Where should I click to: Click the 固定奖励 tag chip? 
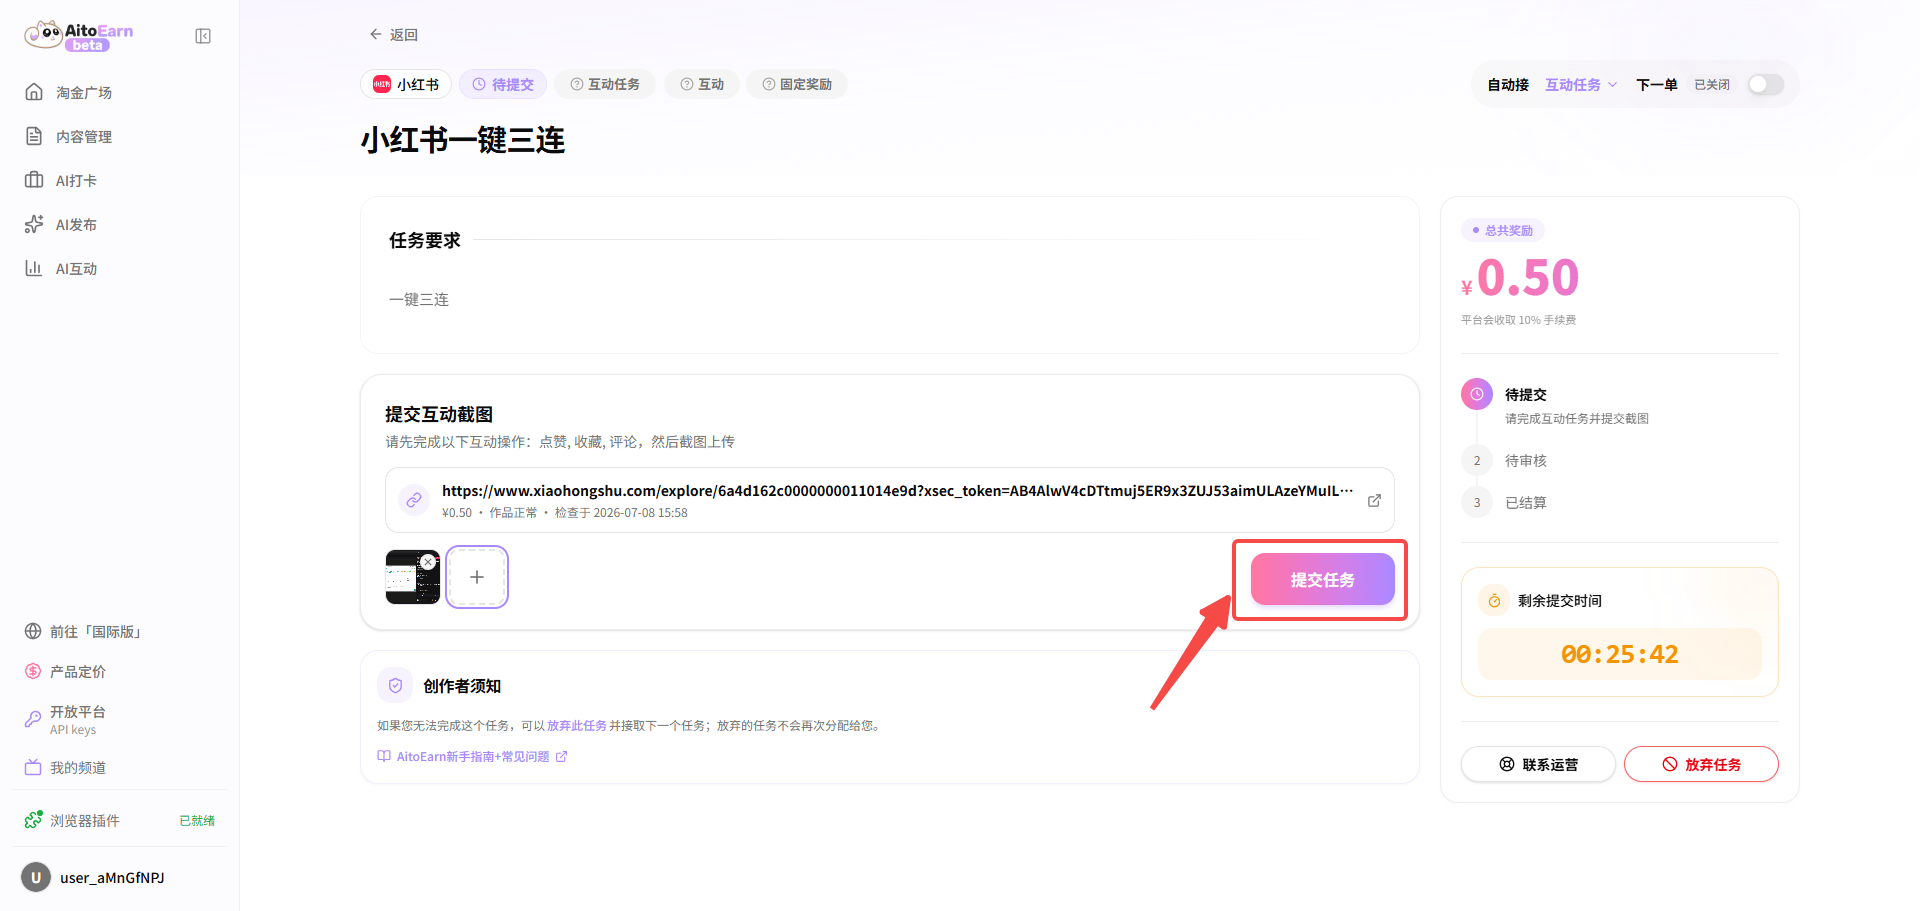[x=797, y=84]
